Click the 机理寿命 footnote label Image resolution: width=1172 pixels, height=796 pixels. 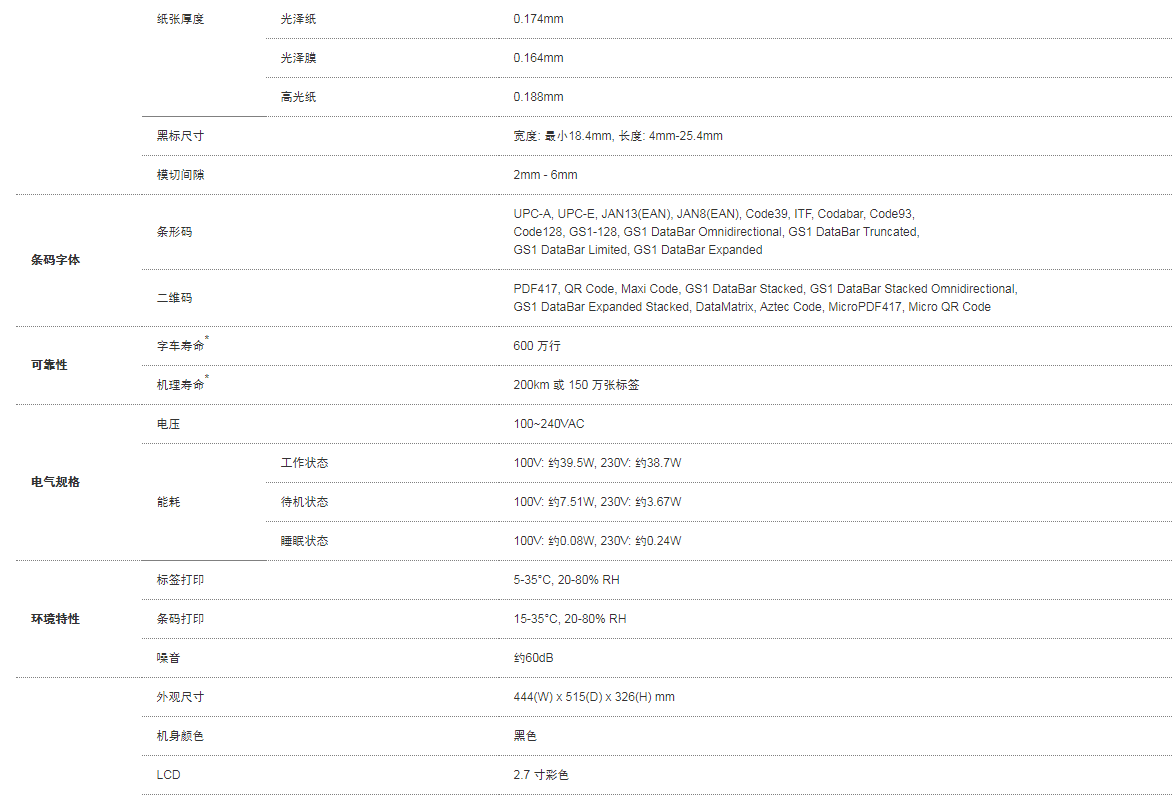182,383
